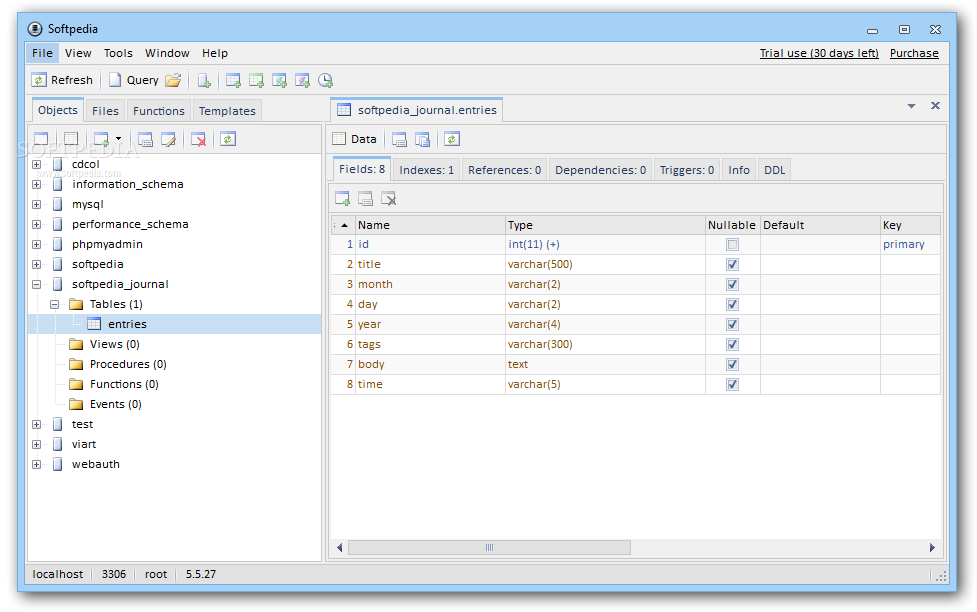Expand the mysql database node
The image size is (977, 612).
[37, 204]
